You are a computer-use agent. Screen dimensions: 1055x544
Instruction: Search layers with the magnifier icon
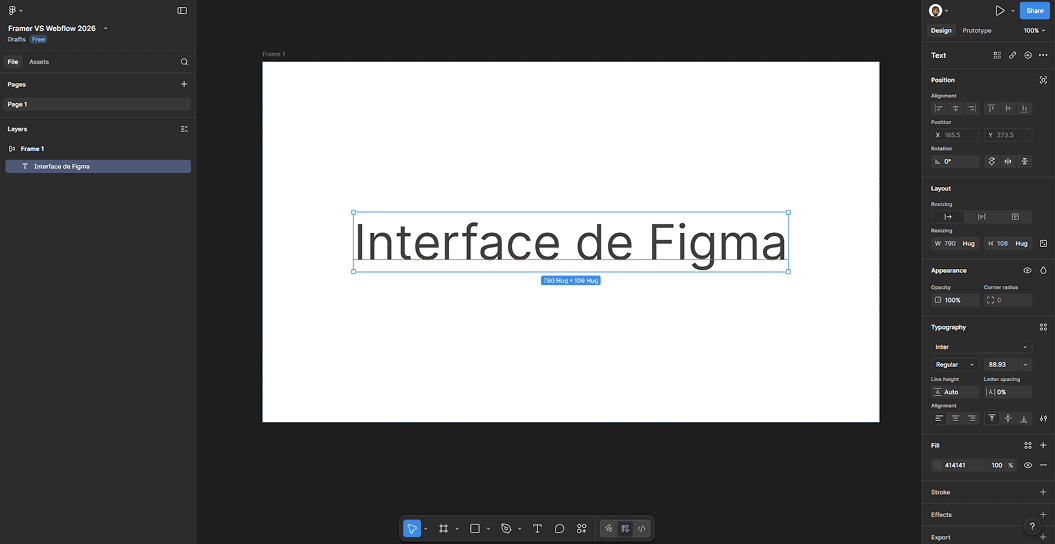pos(184,62)
